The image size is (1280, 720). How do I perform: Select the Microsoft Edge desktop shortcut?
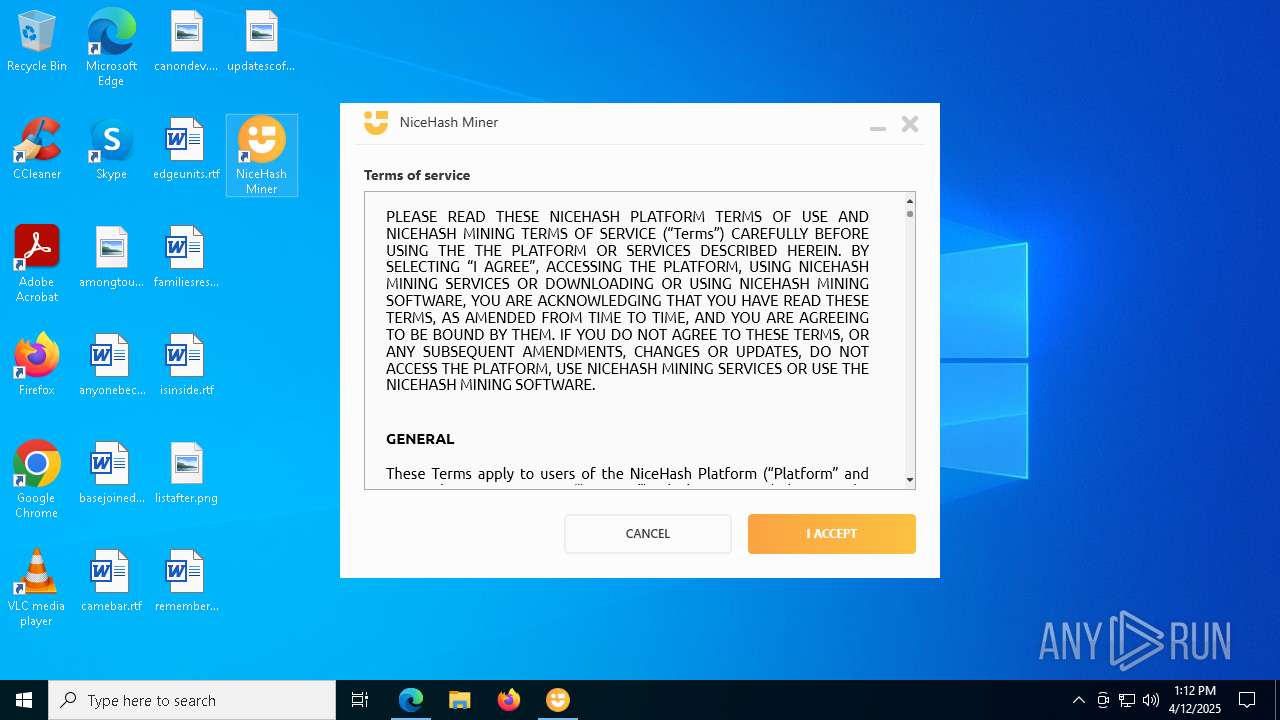pos(111,48)
